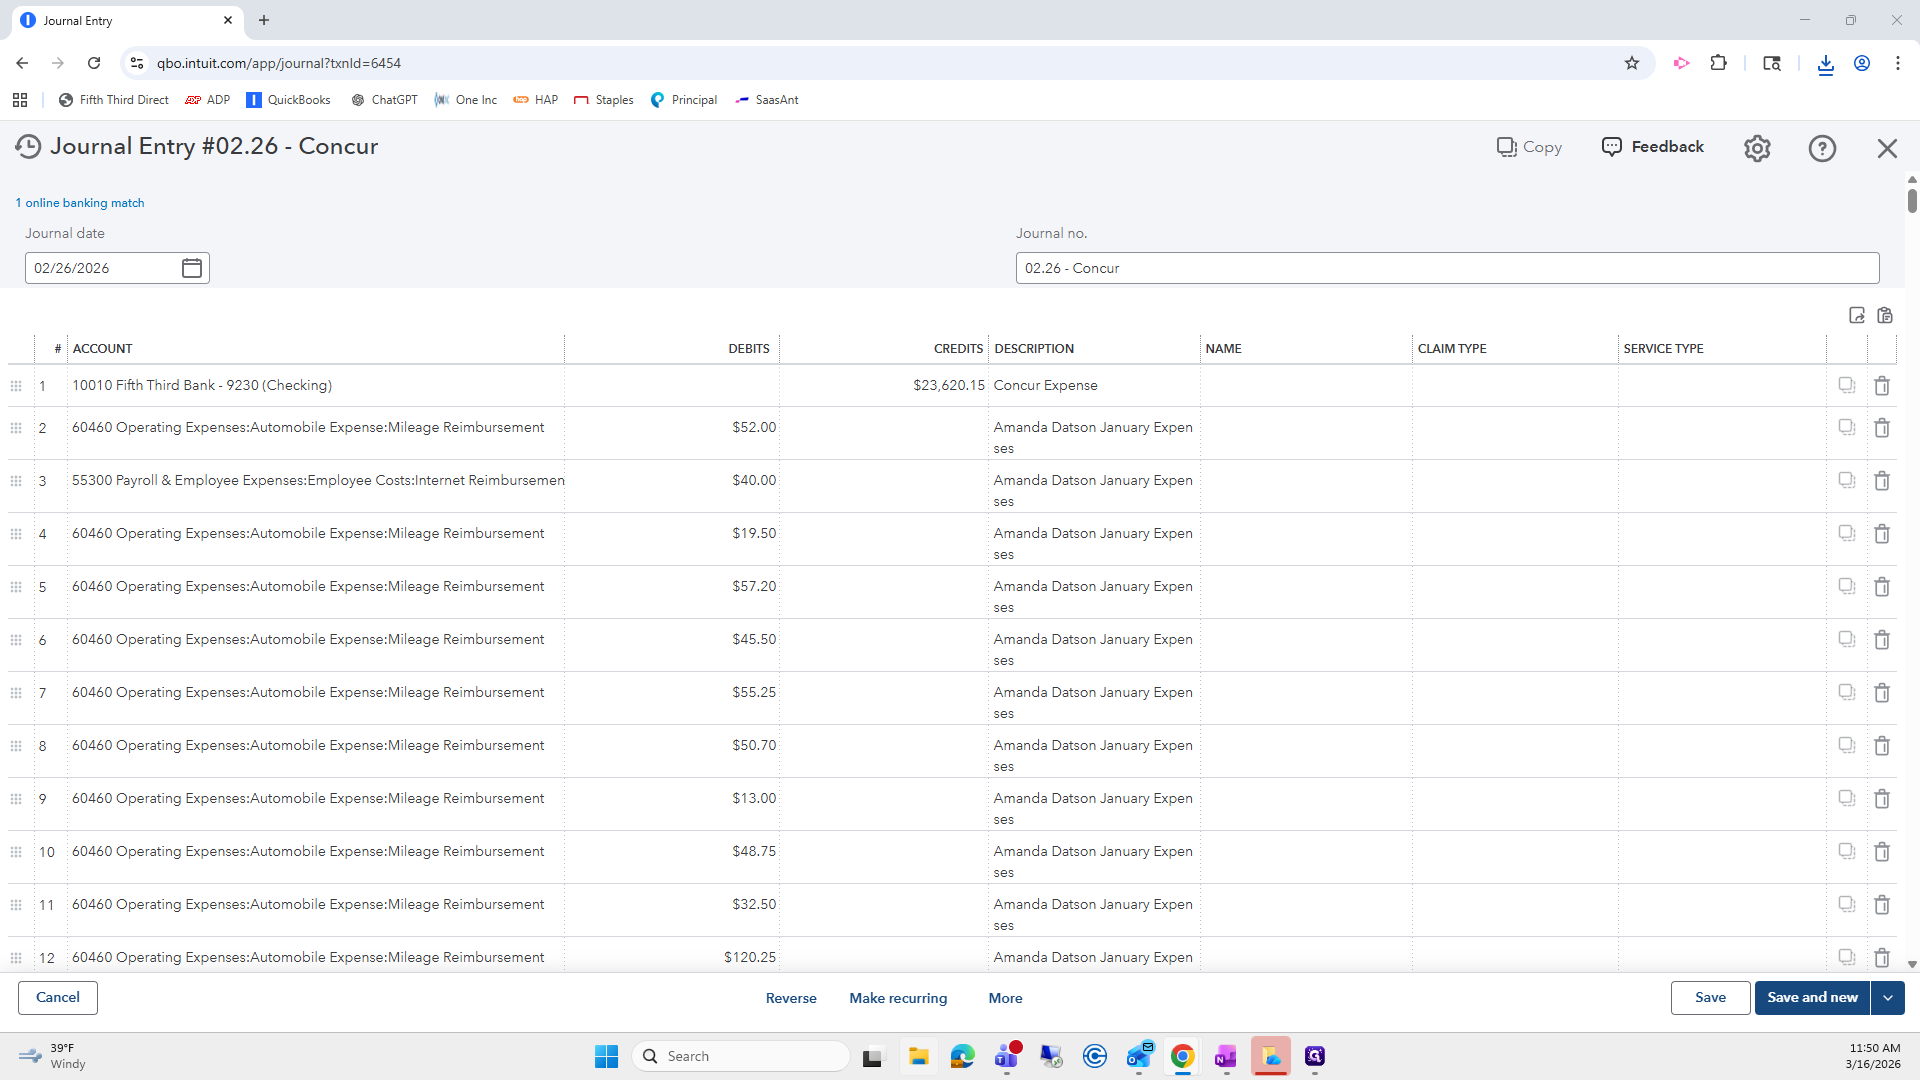The image size is (1920, 1080).
Task: Copy line 4 using duplicate icon
Action: coord(1847,533)
